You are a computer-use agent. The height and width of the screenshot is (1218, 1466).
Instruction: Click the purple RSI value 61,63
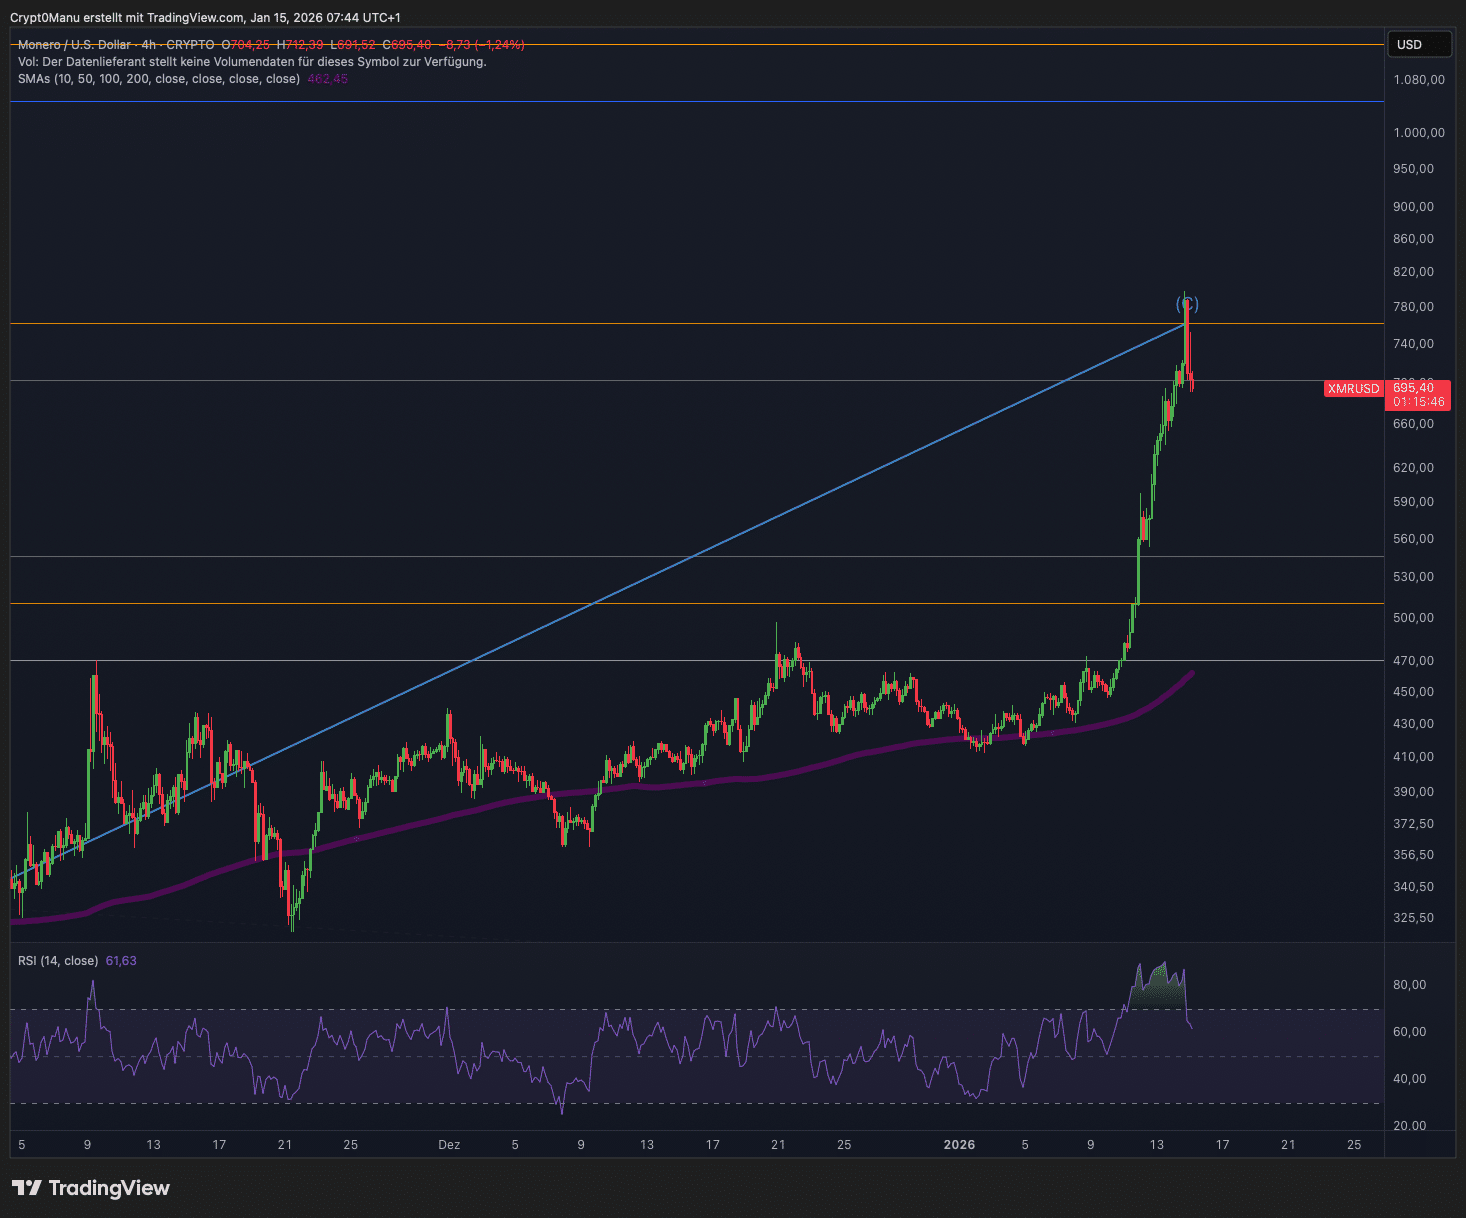[x=121, y=961]
